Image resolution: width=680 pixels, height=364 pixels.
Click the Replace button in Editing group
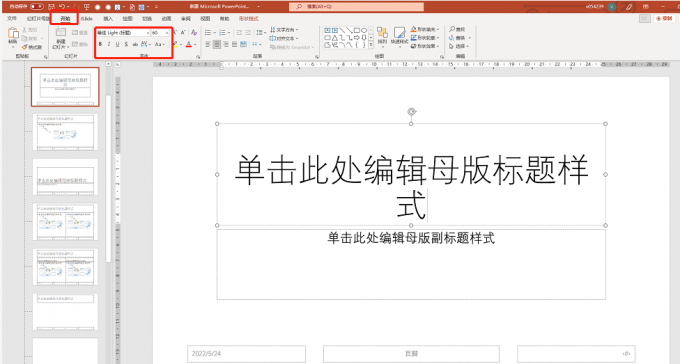click(x=461, y=38)
